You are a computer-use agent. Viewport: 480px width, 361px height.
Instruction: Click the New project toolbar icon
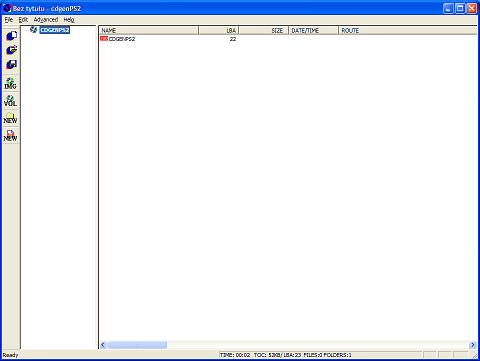(x=11, y=36)
